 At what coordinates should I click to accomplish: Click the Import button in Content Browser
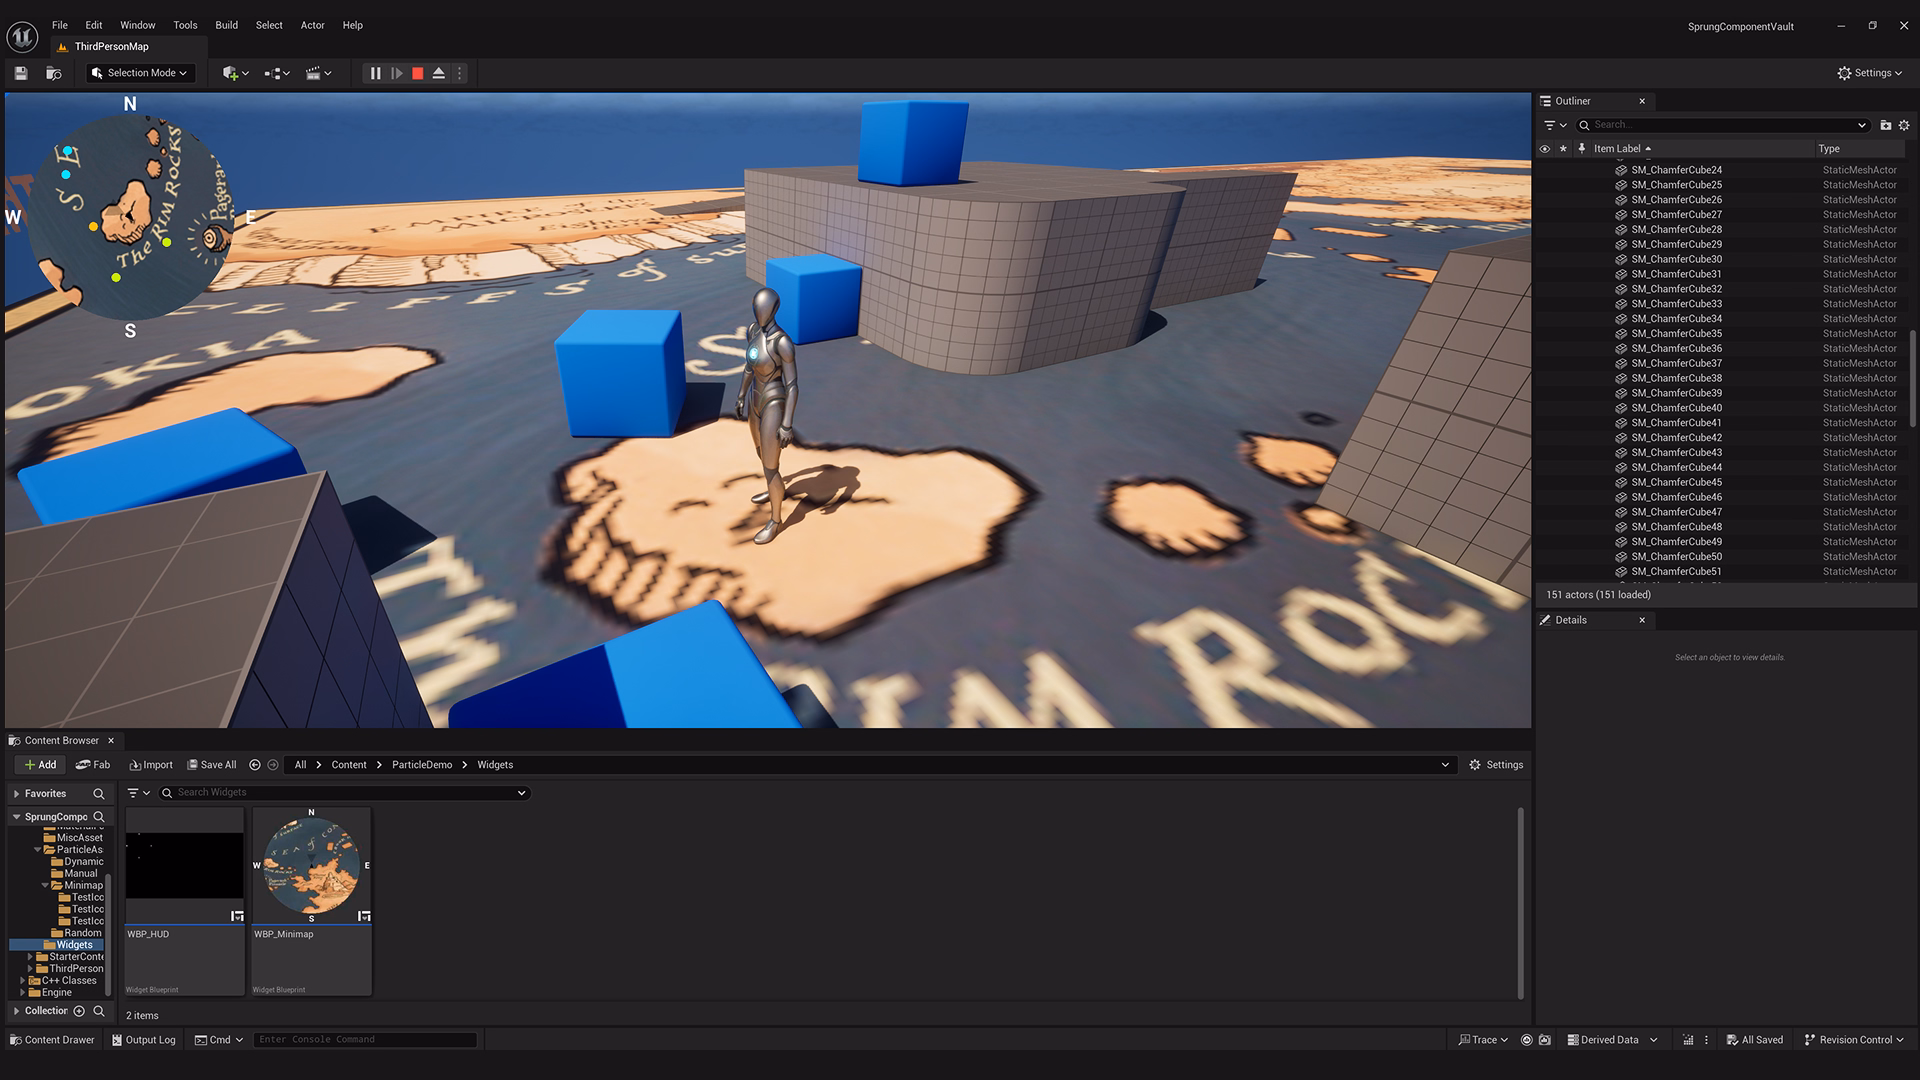point(151,765)
